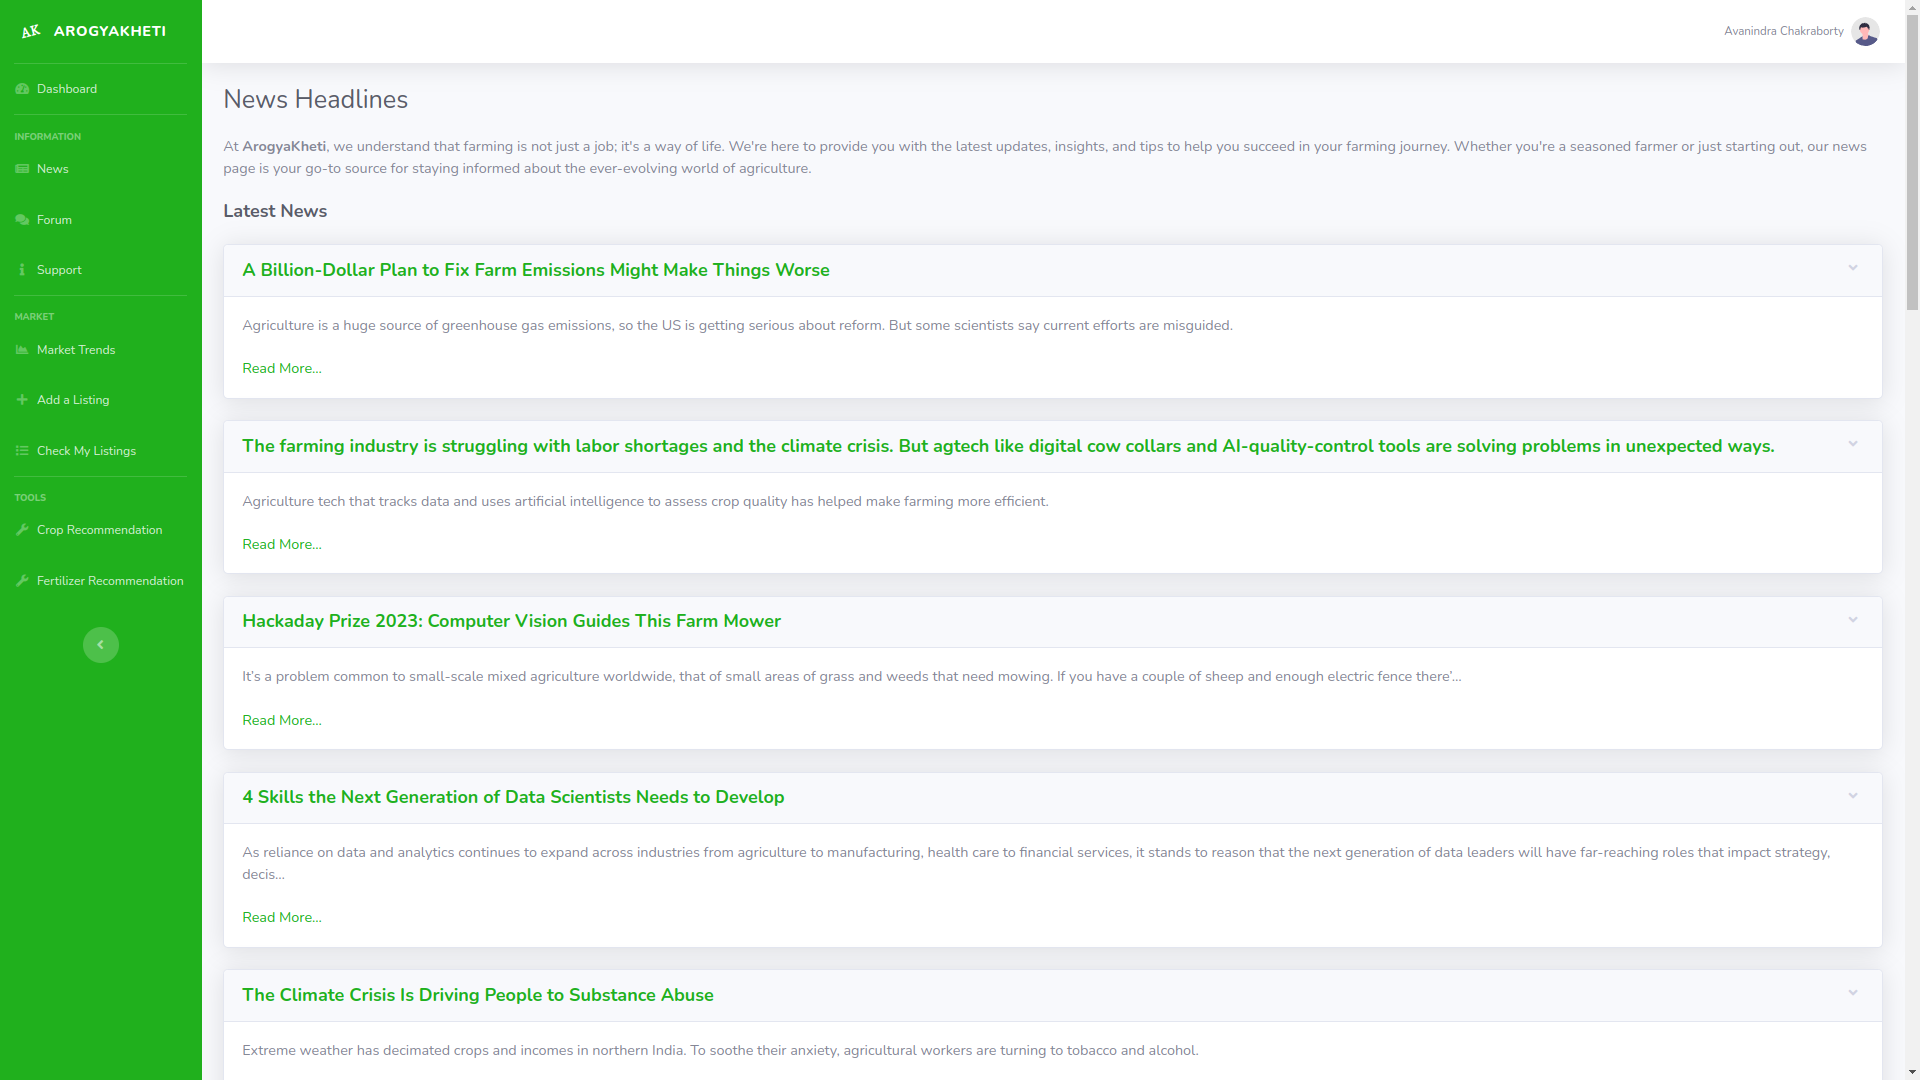Open the Climate Crisis Substance Abuse headline
This screenshot has height=1080, width=1920.
coord(477,995)
